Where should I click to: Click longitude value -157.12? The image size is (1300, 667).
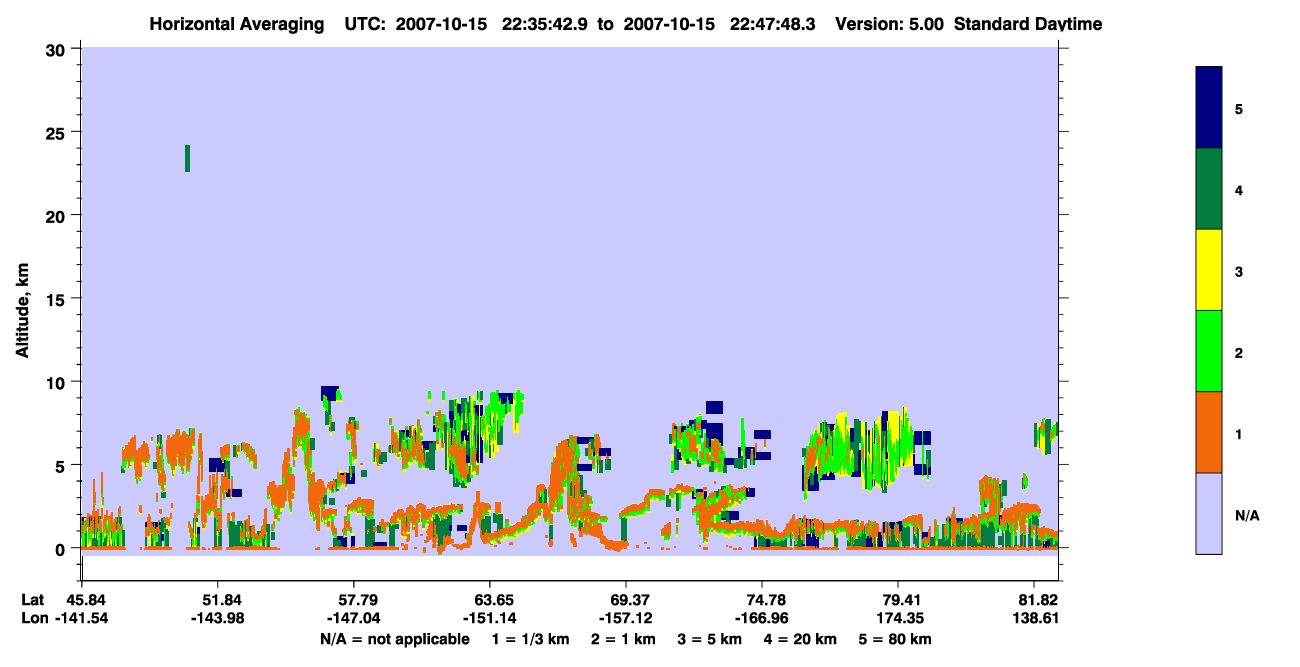point(626,618)
